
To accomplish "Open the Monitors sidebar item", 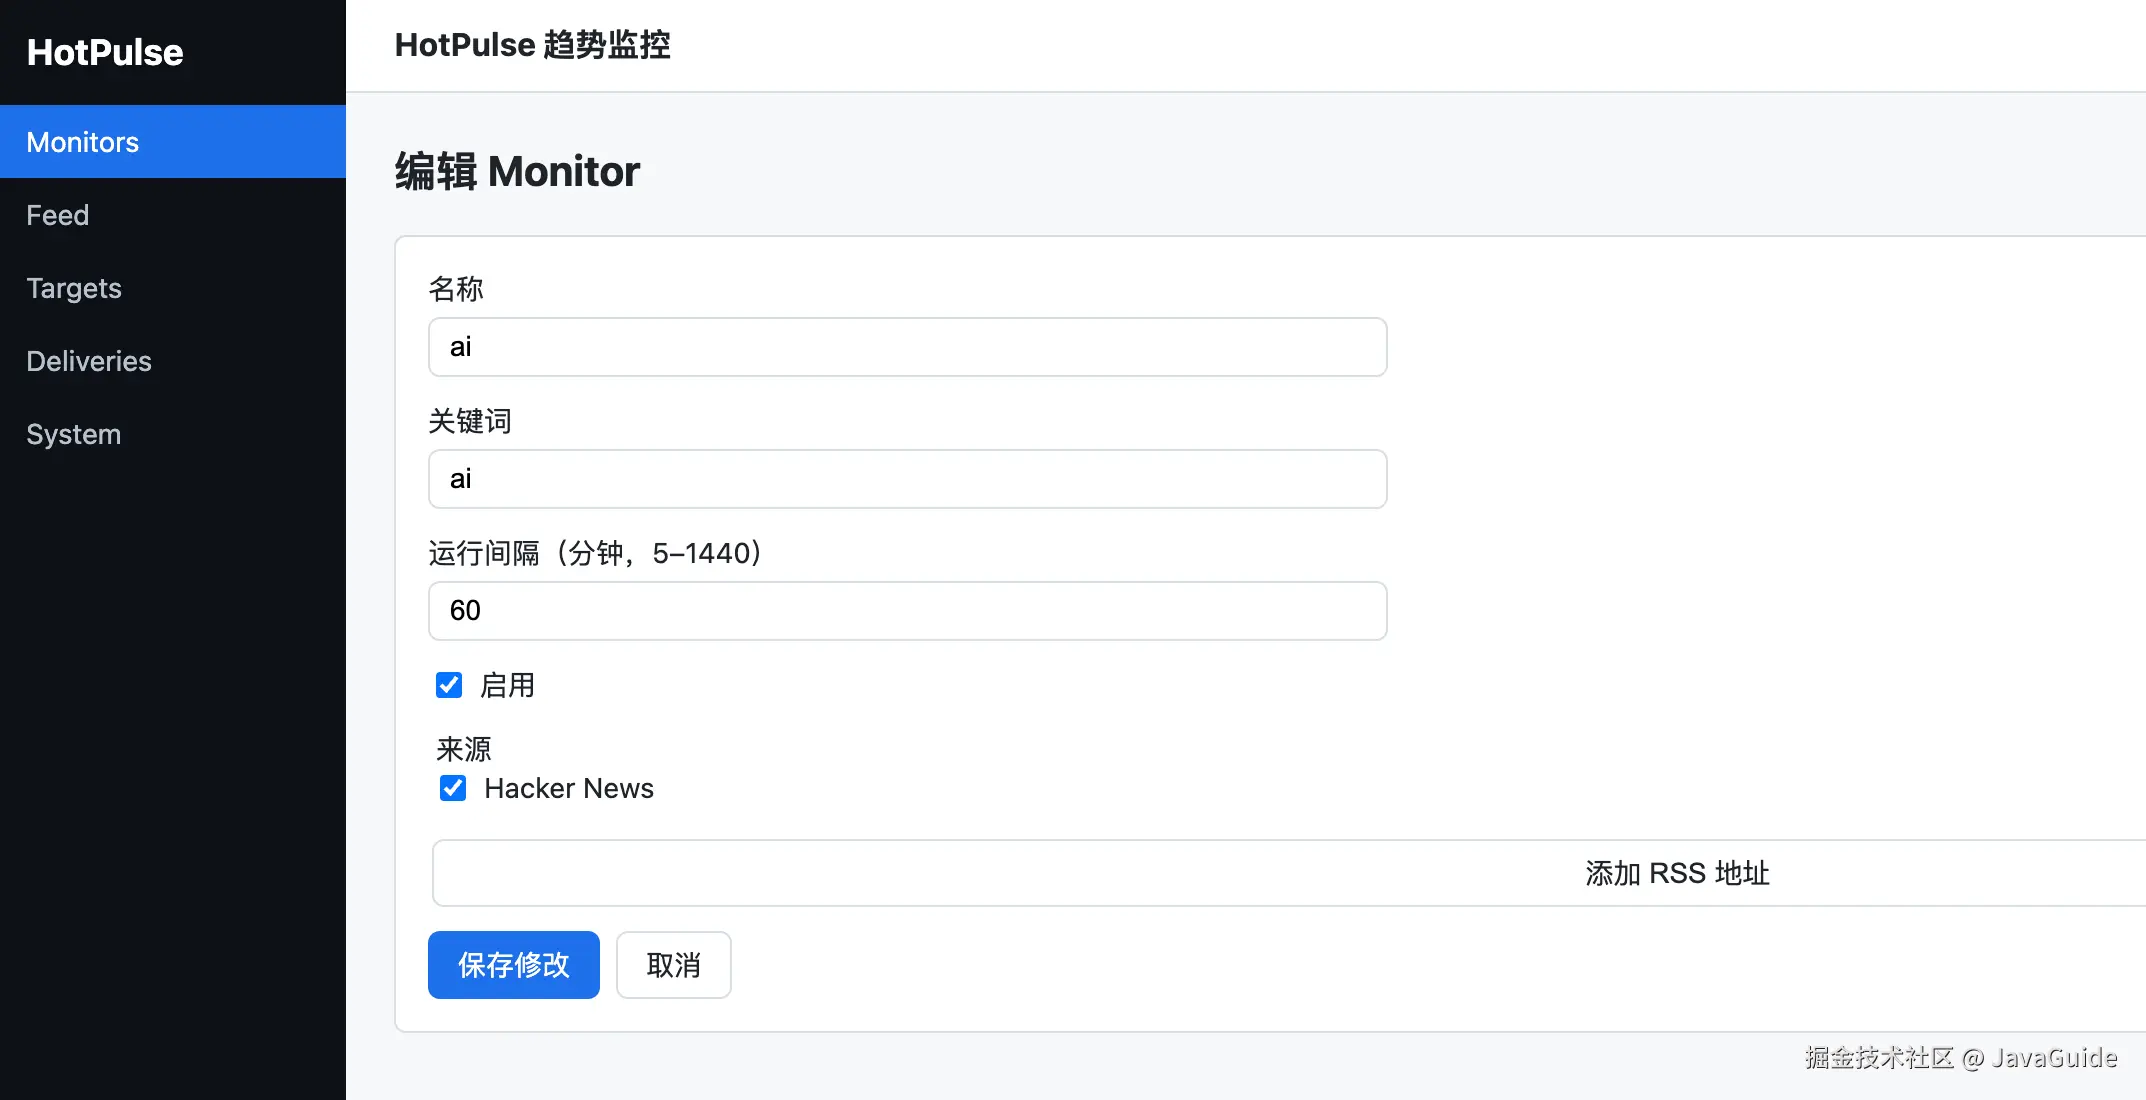I will [x=173, y=142].
